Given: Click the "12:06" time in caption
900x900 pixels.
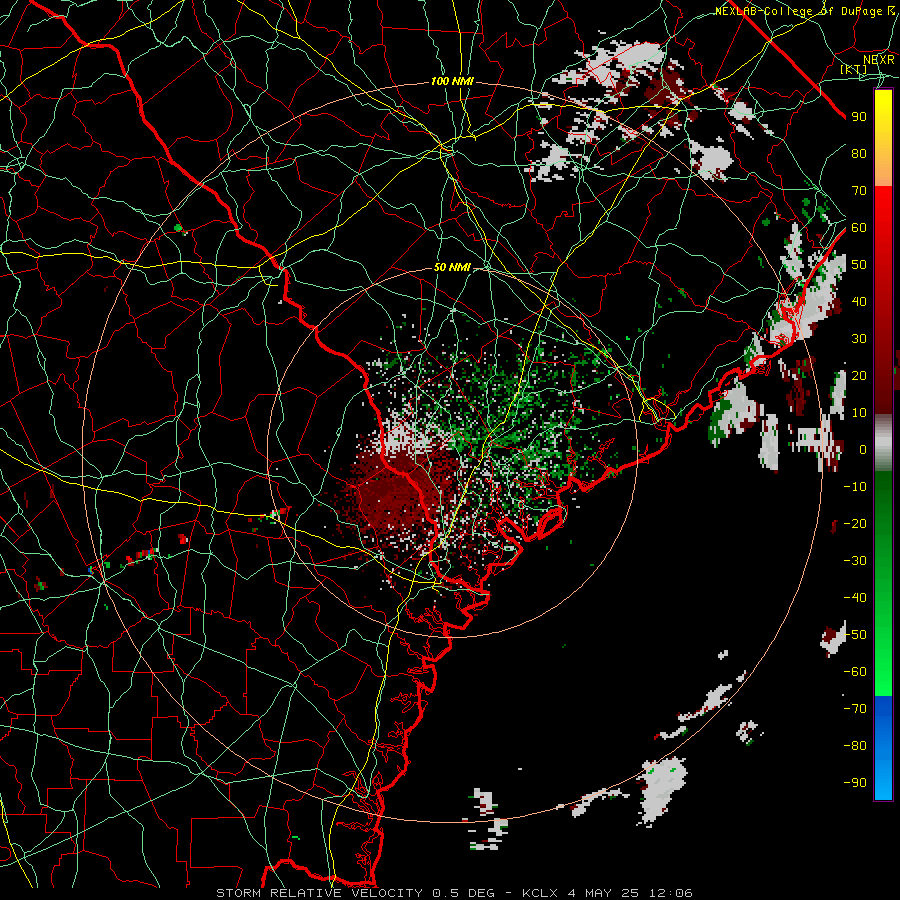Looking at the screenshot, I should point(671,893).
